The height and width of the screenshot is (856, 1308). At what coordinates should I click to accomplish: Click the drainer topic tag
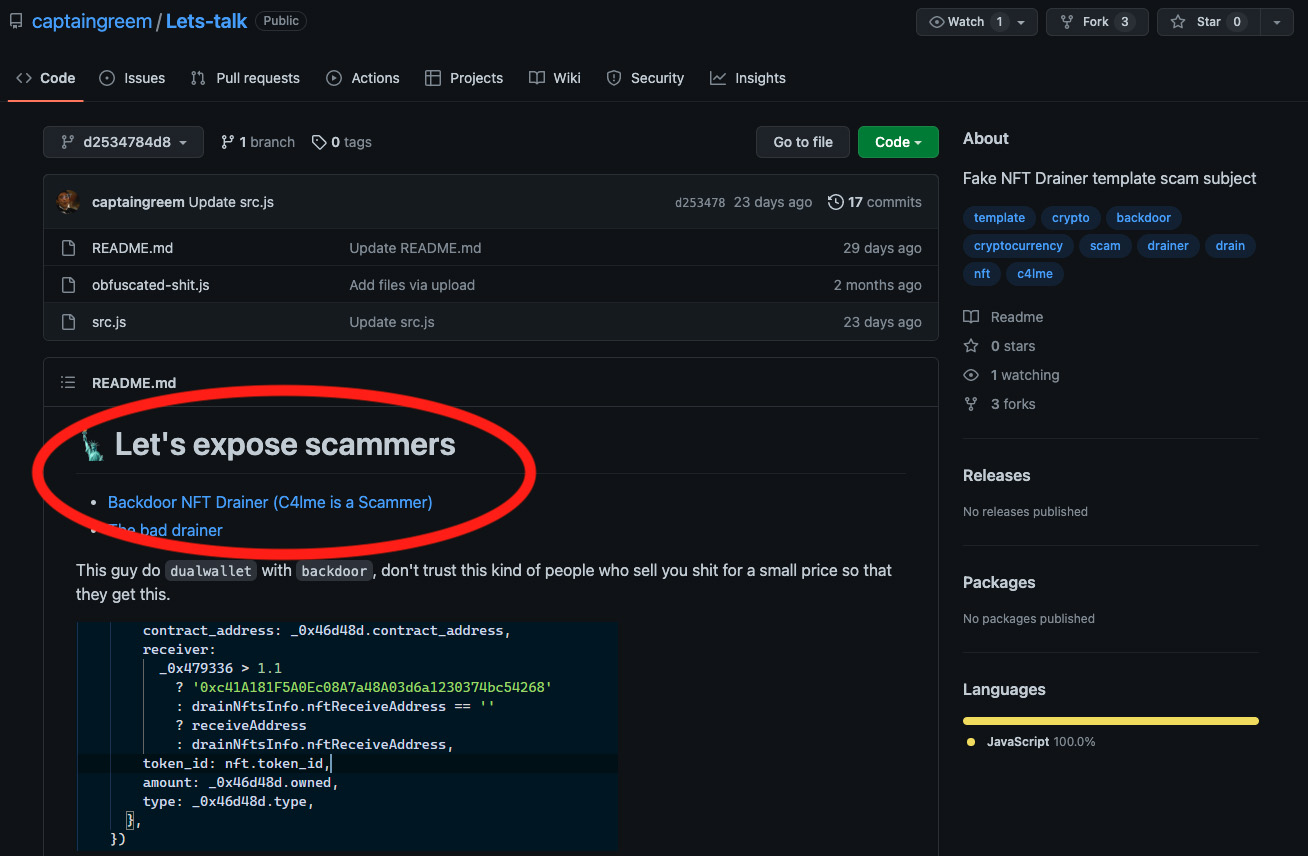click(x=1168, y=245)
